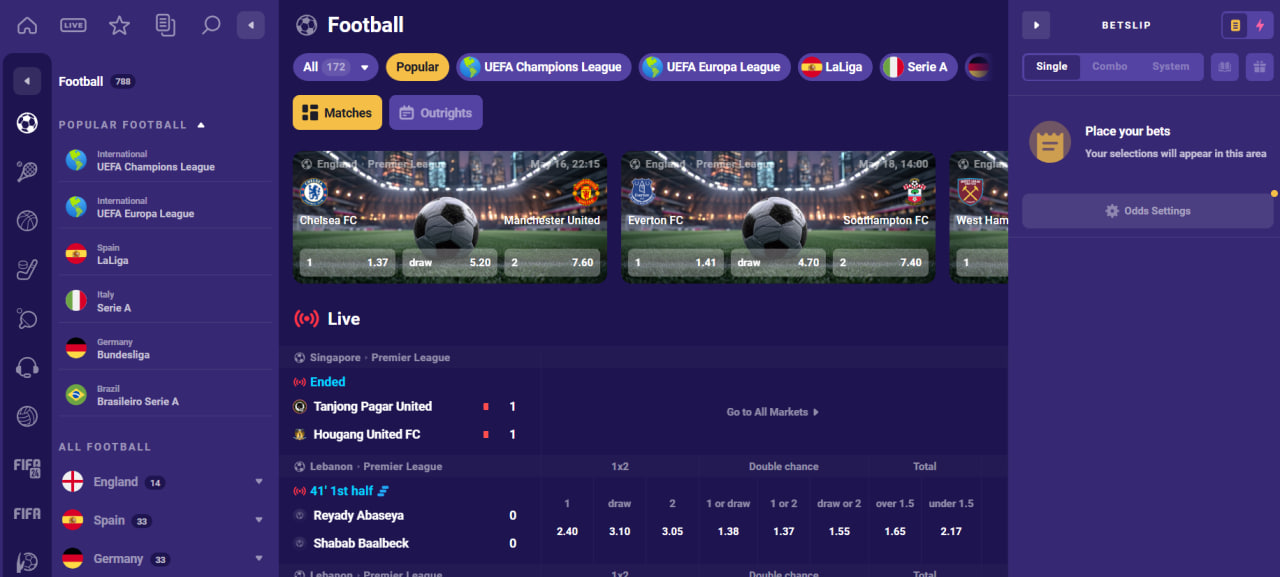Open Brazil Brasileiro Serie A in sidebar
The height and width of the screenshot is (577, 1280).
(x=165, y=395)
